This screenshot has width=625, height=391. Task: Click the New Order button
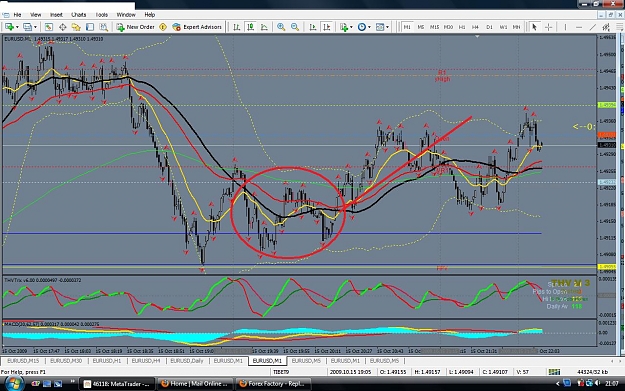point(136,27)
